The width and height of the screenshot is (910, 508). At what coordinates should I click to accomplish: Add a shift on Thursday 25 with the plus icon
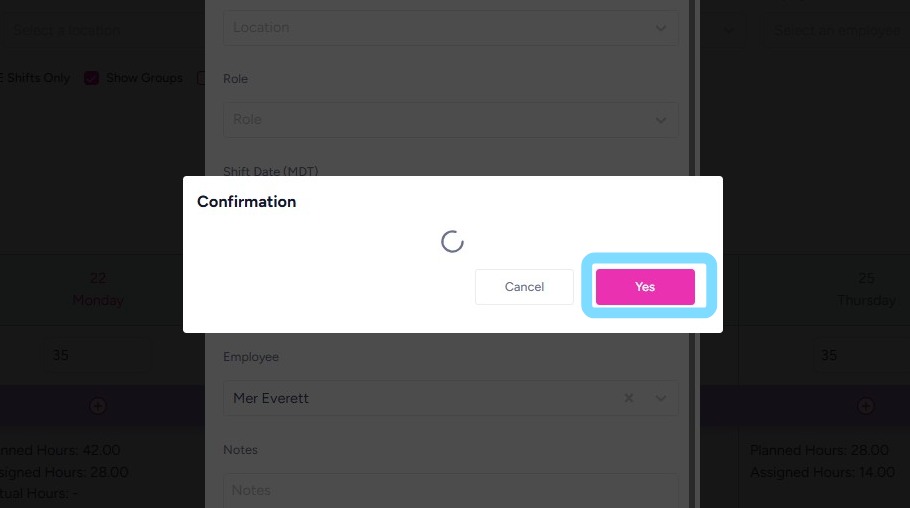point(865,406)
